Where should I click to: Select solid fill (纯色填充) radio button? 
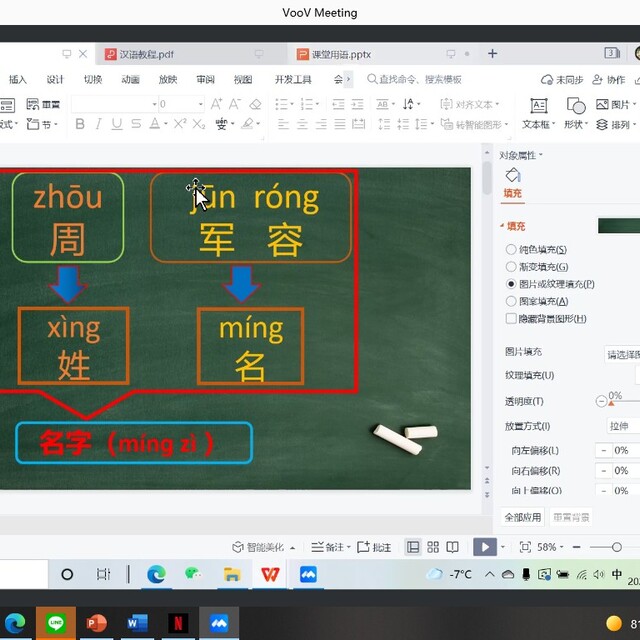512,249
